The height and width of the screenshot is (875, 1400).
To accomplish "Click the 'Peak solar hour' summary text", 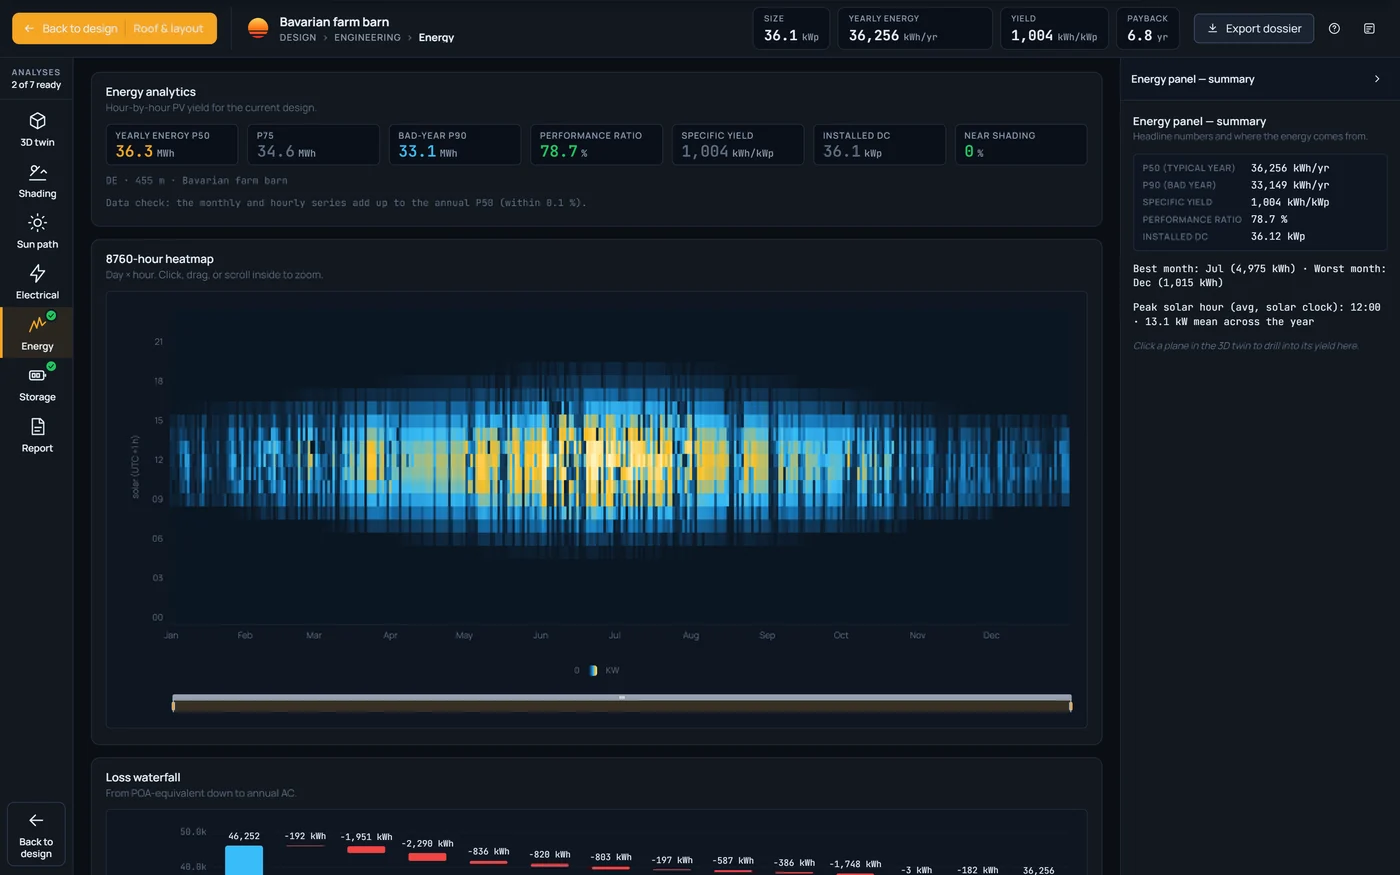I will coord(1256,315).
